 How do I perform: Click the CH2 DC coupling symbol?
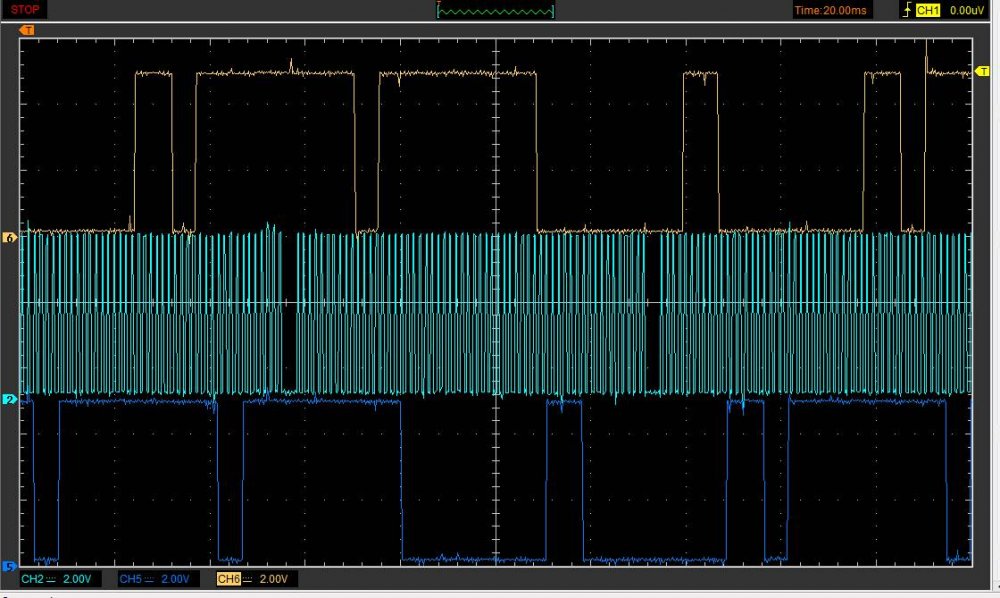[50, 579]
